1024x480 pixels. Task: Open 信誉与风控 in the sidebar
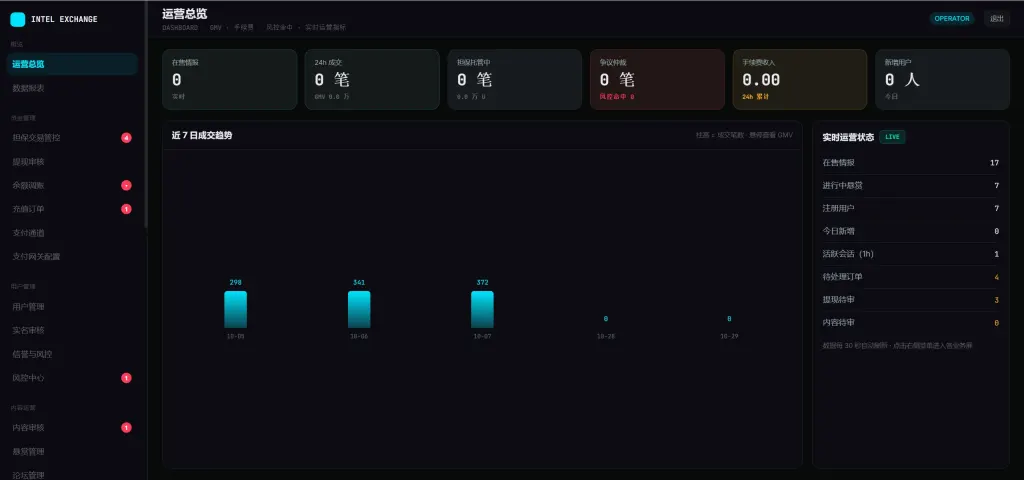pos(72,354)
